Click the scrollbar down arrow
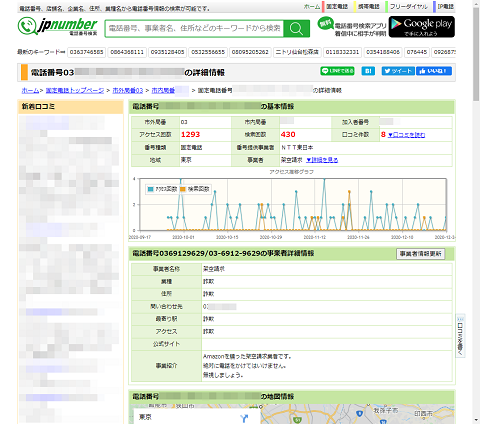The width and height of the screenshot is (480, 424). coord(476,420)
